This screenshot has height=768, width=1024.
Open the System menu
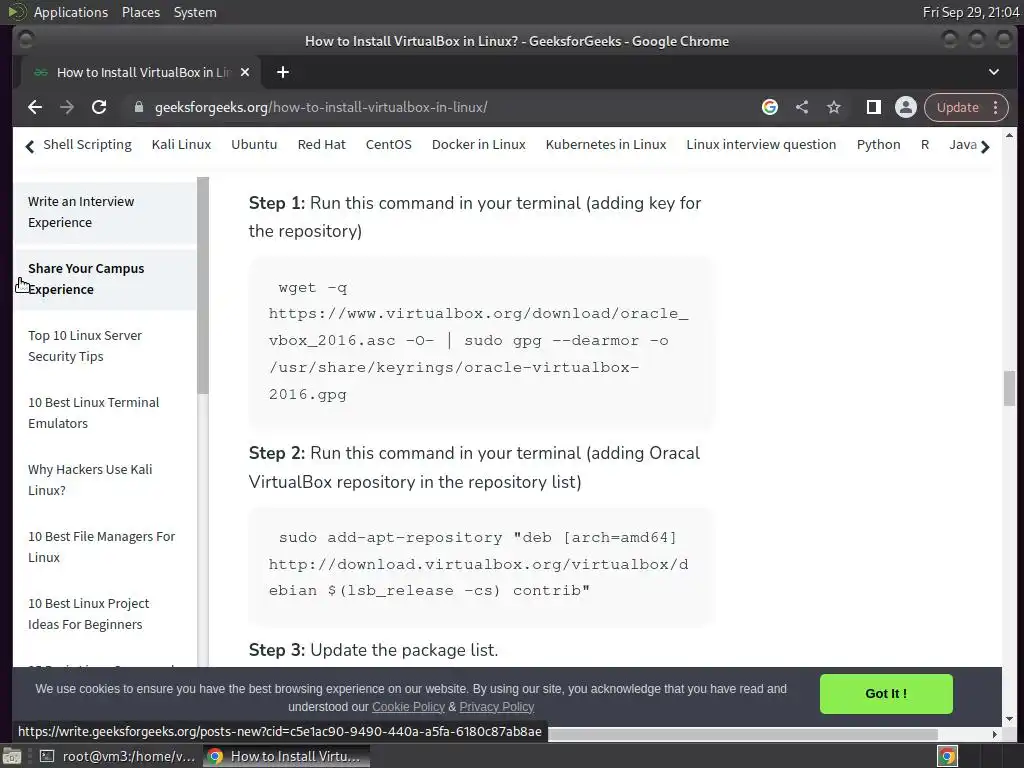click(x=195, y=12)
